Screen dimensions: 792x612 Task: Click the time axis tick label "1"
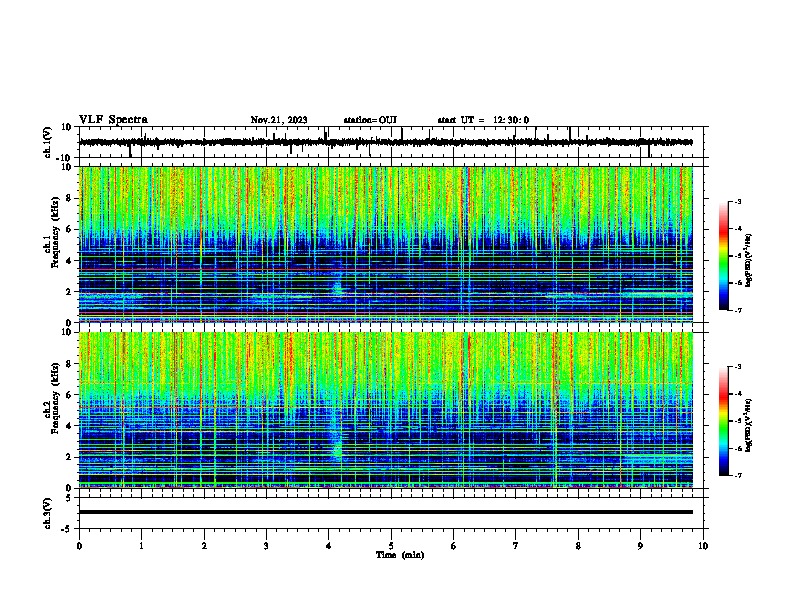141,546
